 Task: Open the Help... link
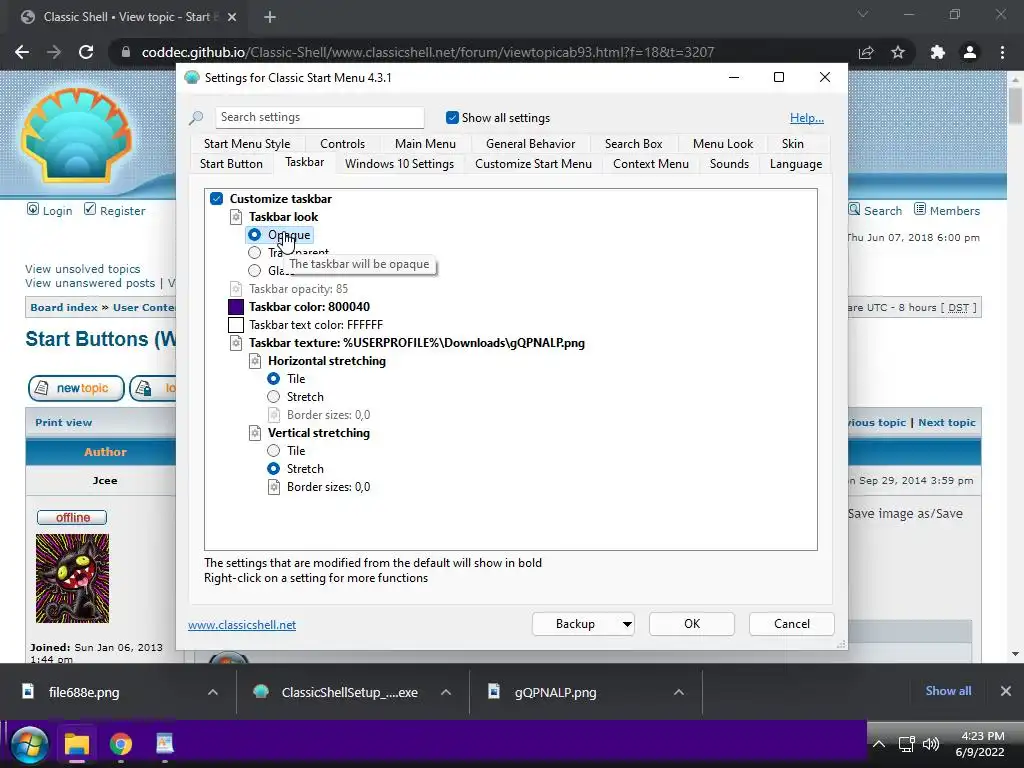(x=807, y=118)
